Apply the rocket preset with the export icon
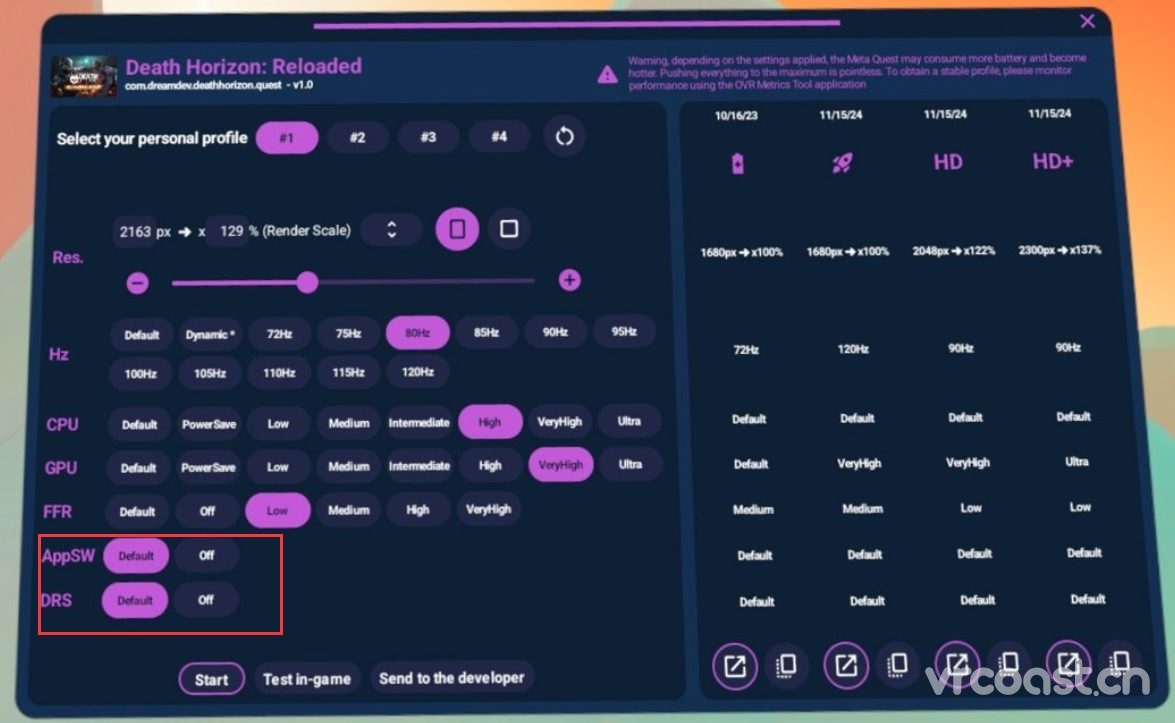This screenshot has width=1175, height=723. coord(845,665)
